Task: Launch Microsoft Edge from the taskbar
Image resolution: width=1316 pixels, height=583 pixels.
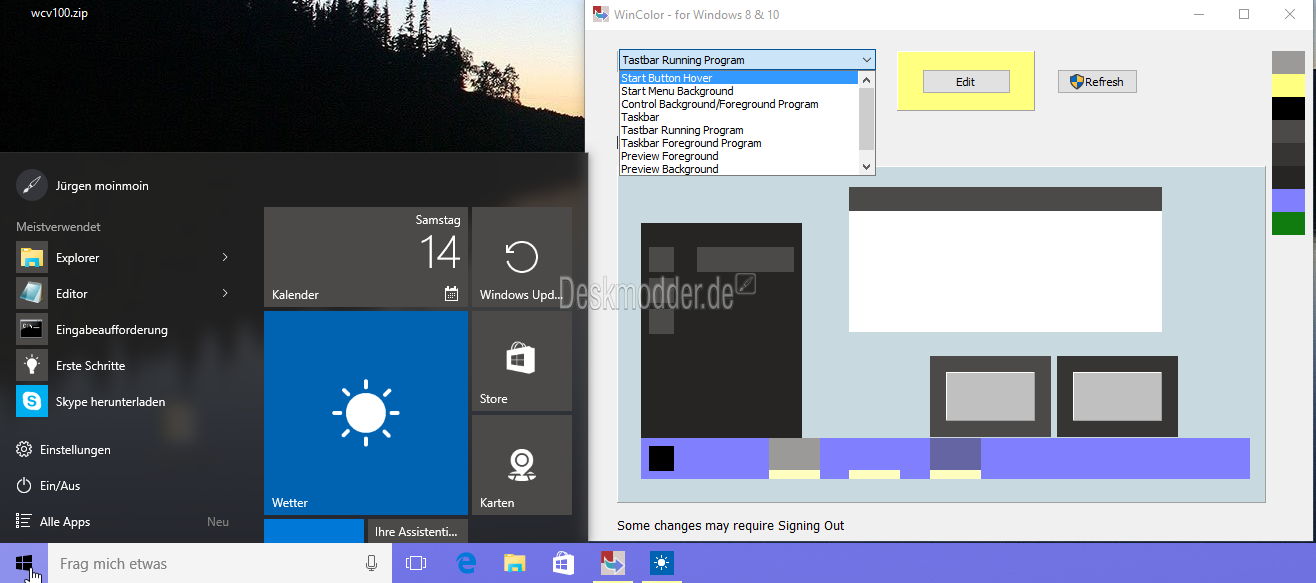Action: 466,564
